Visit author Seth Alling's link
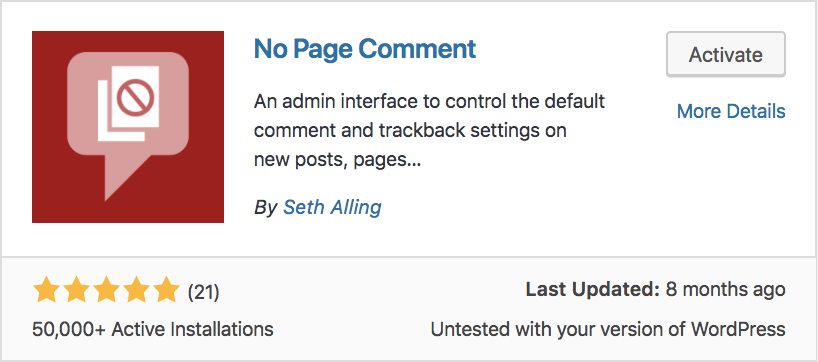 click(x=332, y=207)
